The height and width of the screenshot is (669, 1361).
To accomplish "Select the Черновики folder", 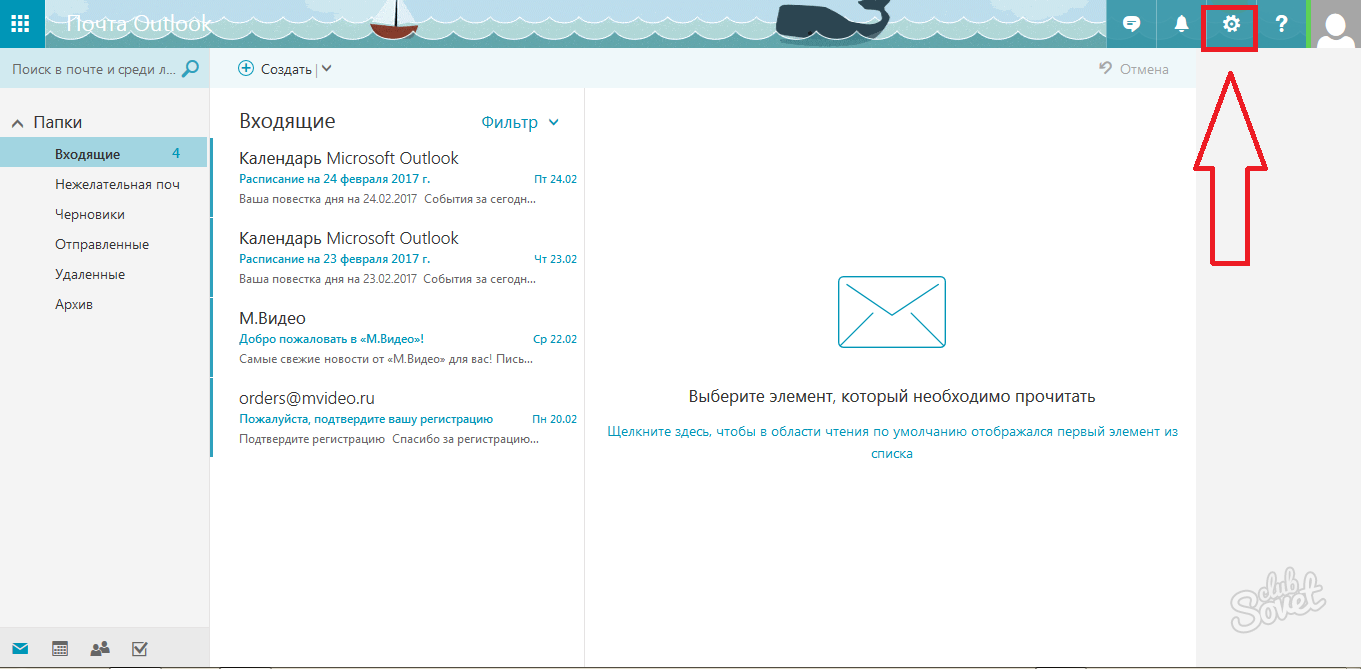I will point(90,214).
